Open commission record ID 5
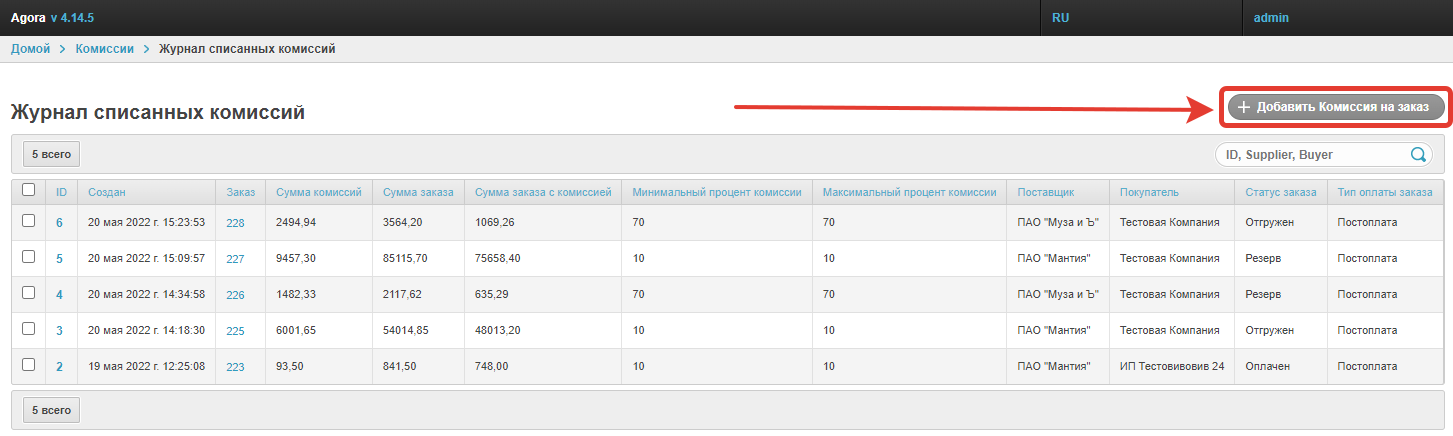This screenshot has width=1453, height=436. 59,259
